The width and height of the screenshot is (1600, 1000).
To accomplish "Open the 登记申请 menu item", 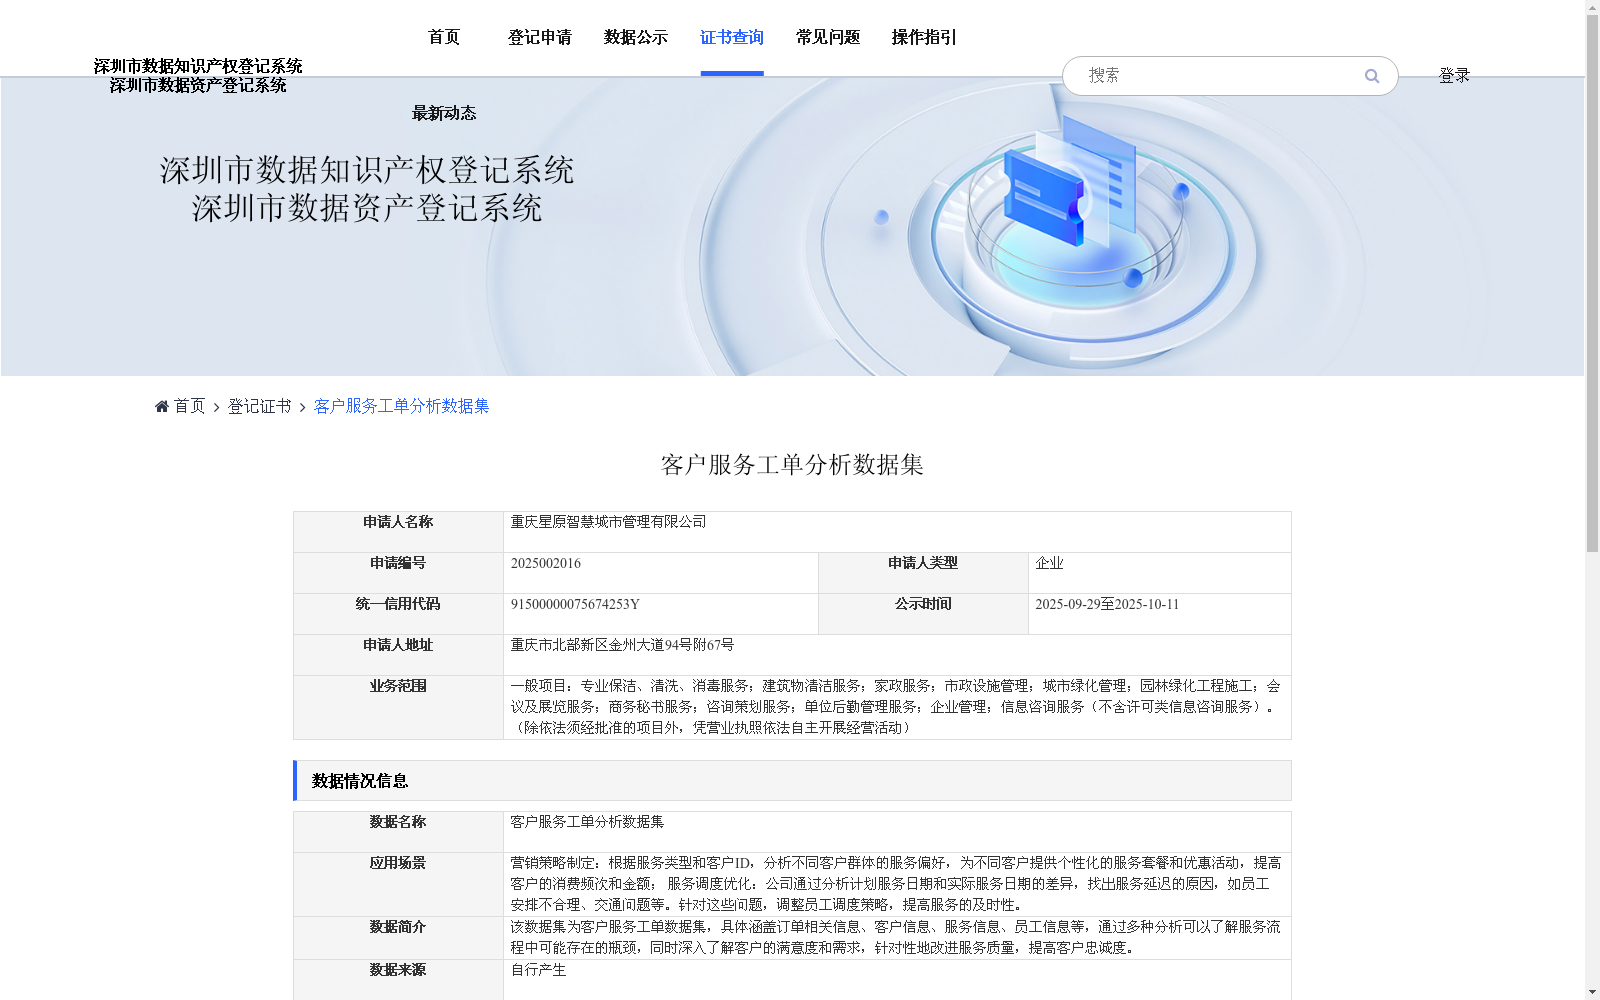I will click(x=540, y=37).
